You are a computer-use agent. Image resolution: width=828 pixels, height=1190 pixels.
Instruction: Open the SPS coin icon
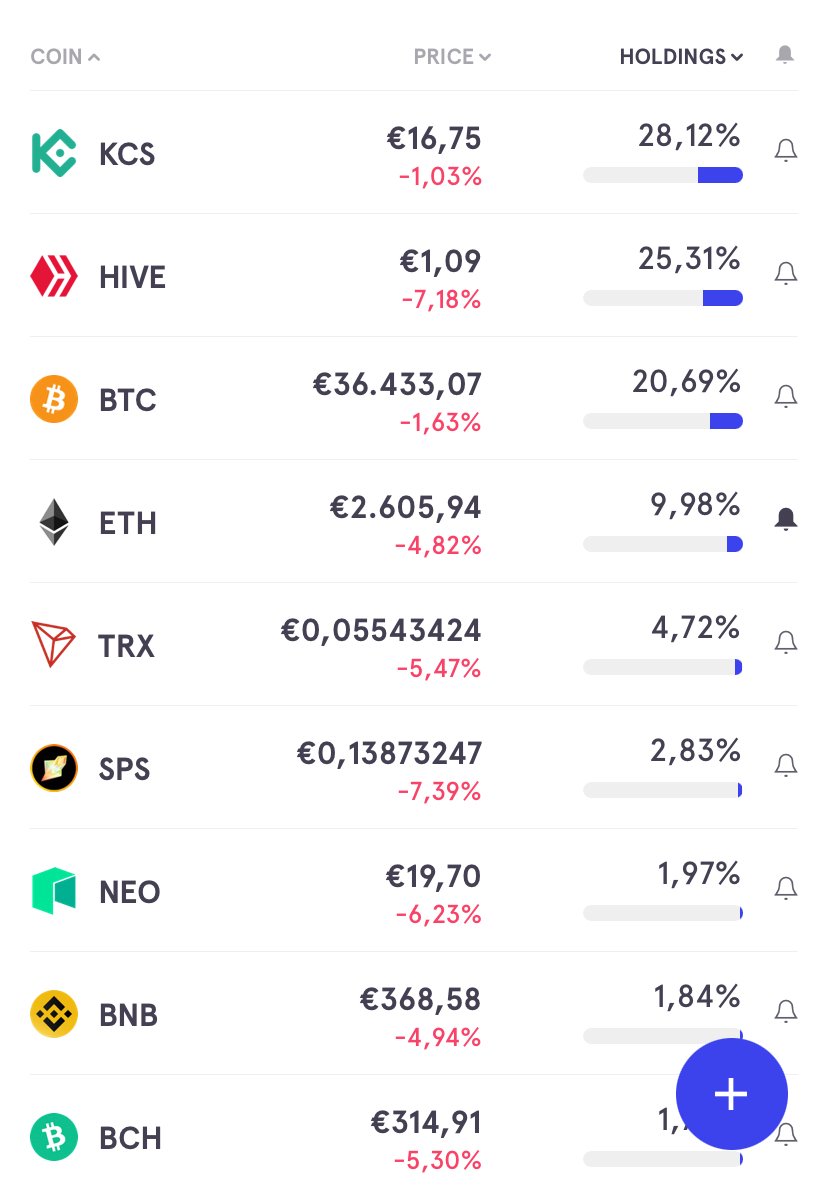[x=54, y=768]
